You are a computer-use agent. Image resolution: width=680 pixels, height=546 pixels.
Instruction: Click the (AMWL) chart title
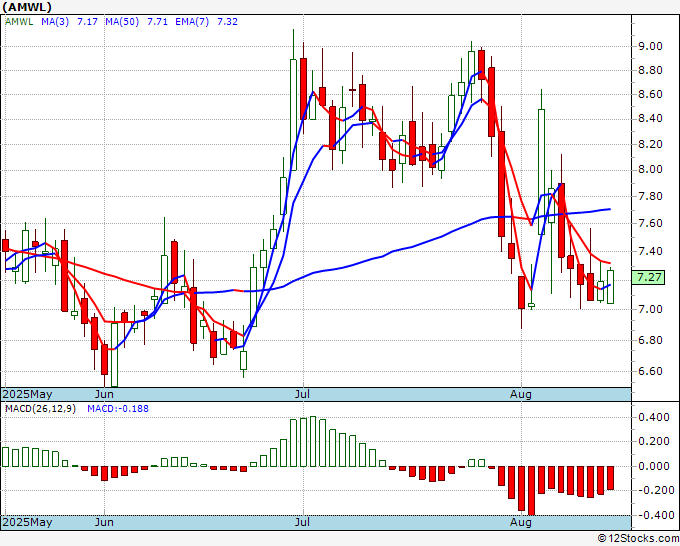click(27, 7)
